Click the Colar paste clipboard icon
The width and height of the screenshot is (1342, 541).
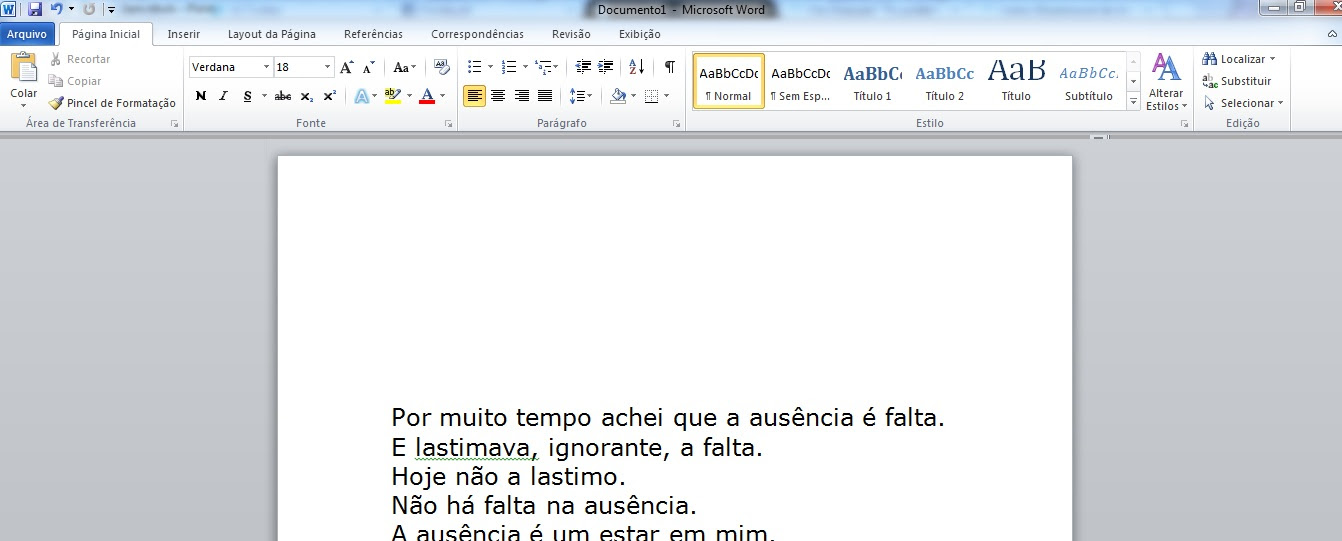click(24, 68)
